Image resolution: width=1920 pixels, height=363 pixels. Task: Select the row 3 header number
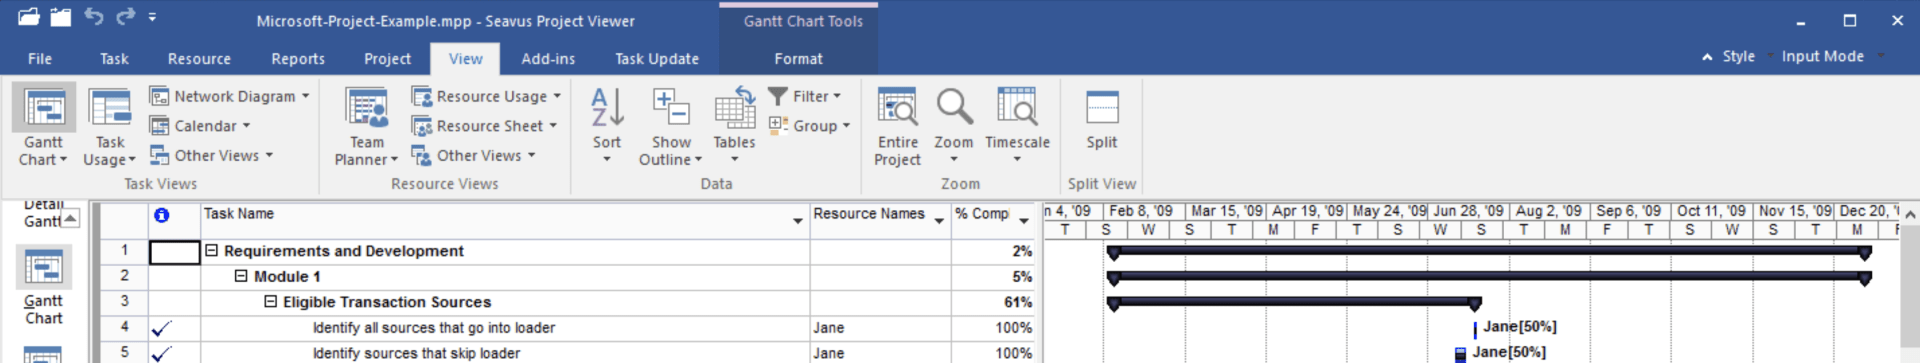tap(125, 302)
